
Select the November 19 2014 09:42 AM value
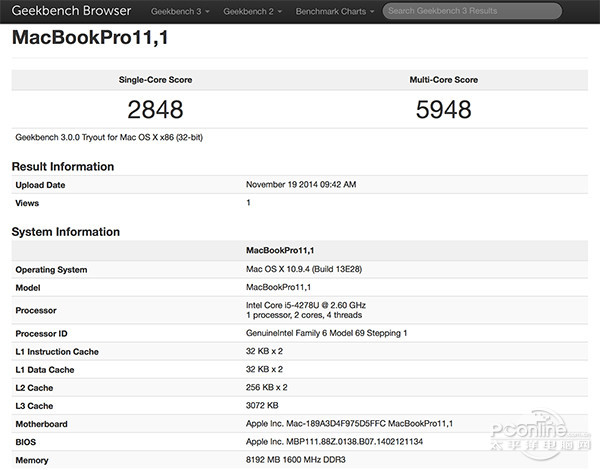(x=301, y=184)
